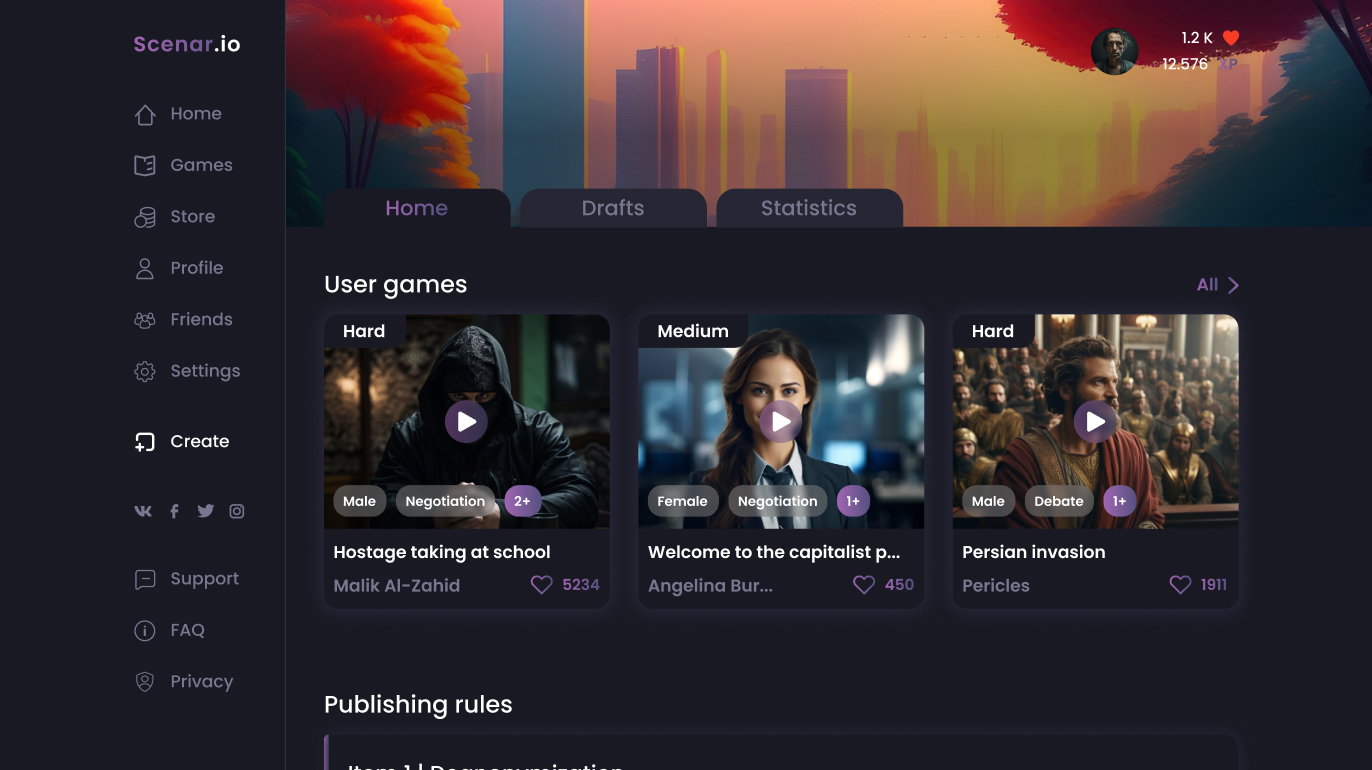Like Hostage taking at school with heart
This screenshot has width=1372, height=770.
(541, 585)
